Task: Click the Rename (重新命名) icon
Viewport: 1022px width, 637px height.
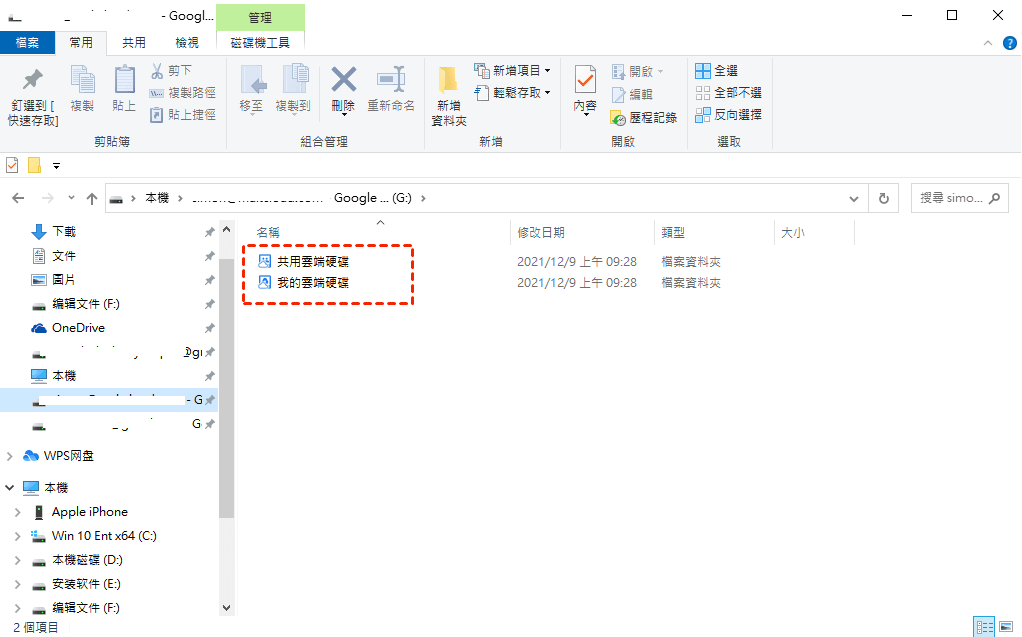Action: (391, 80)
